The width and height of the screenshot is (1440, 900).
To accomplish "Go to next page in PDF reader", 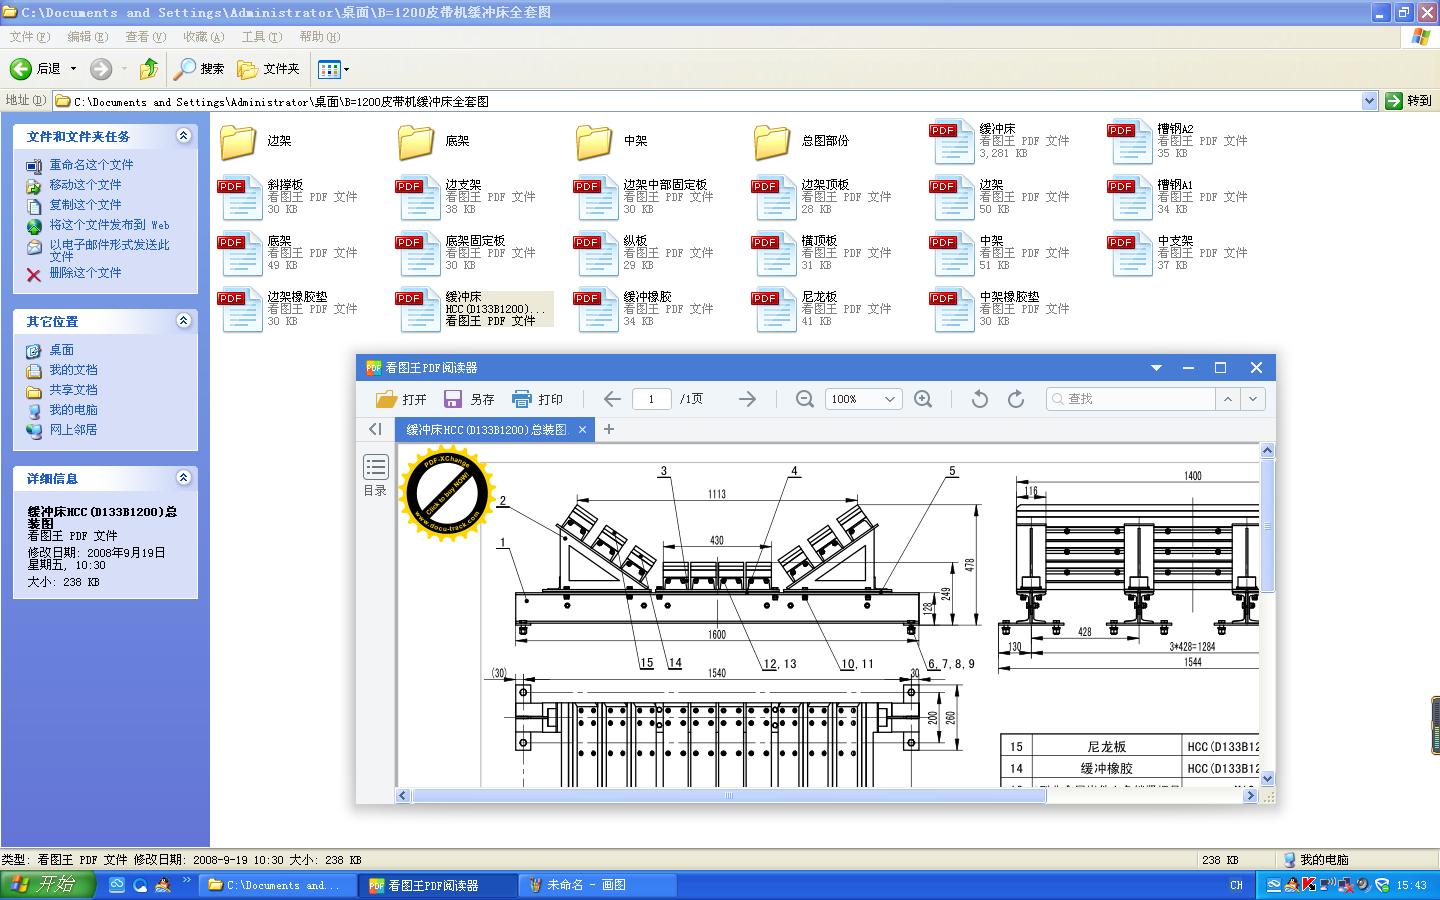I will point(747,399).
